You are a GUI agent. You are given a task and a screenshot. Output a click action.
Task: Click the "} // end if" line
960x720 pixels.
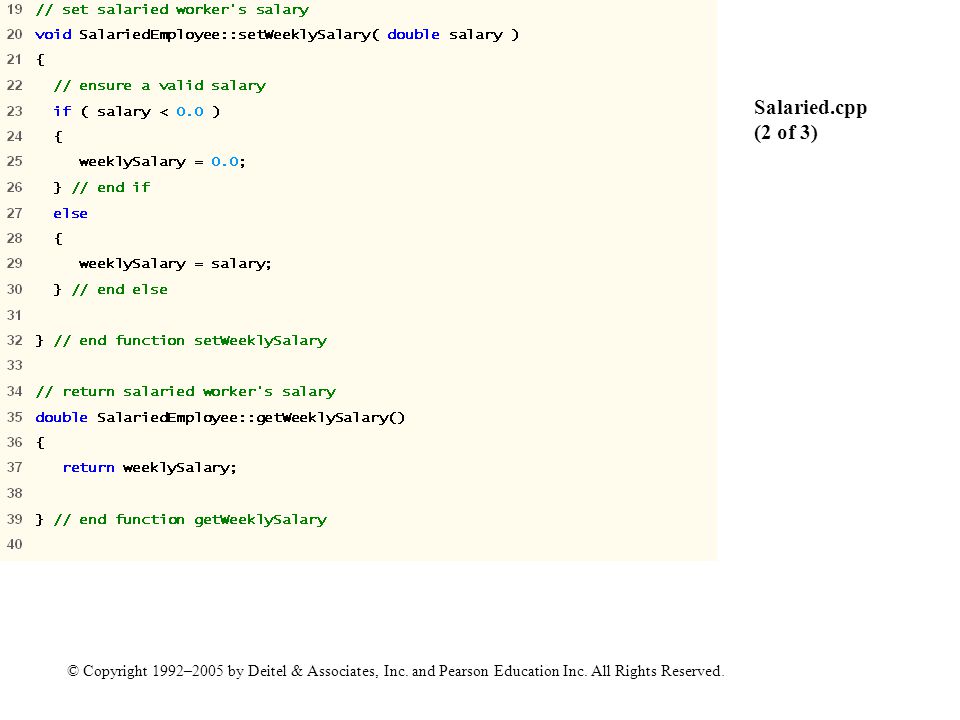pyautogui.click(x=102, y=187)
